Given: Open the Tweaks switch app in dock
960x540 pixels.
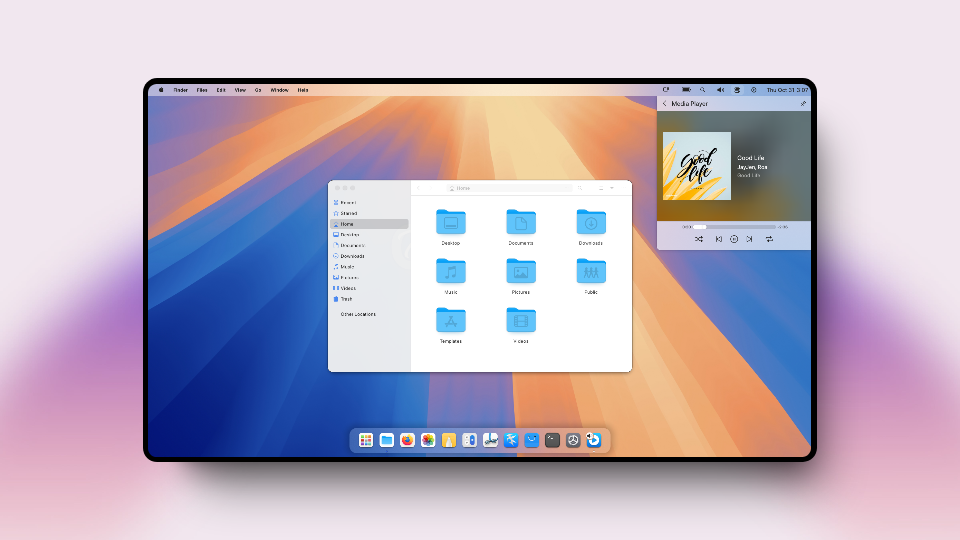Looking at the screenshot, I should pos(470,440).
